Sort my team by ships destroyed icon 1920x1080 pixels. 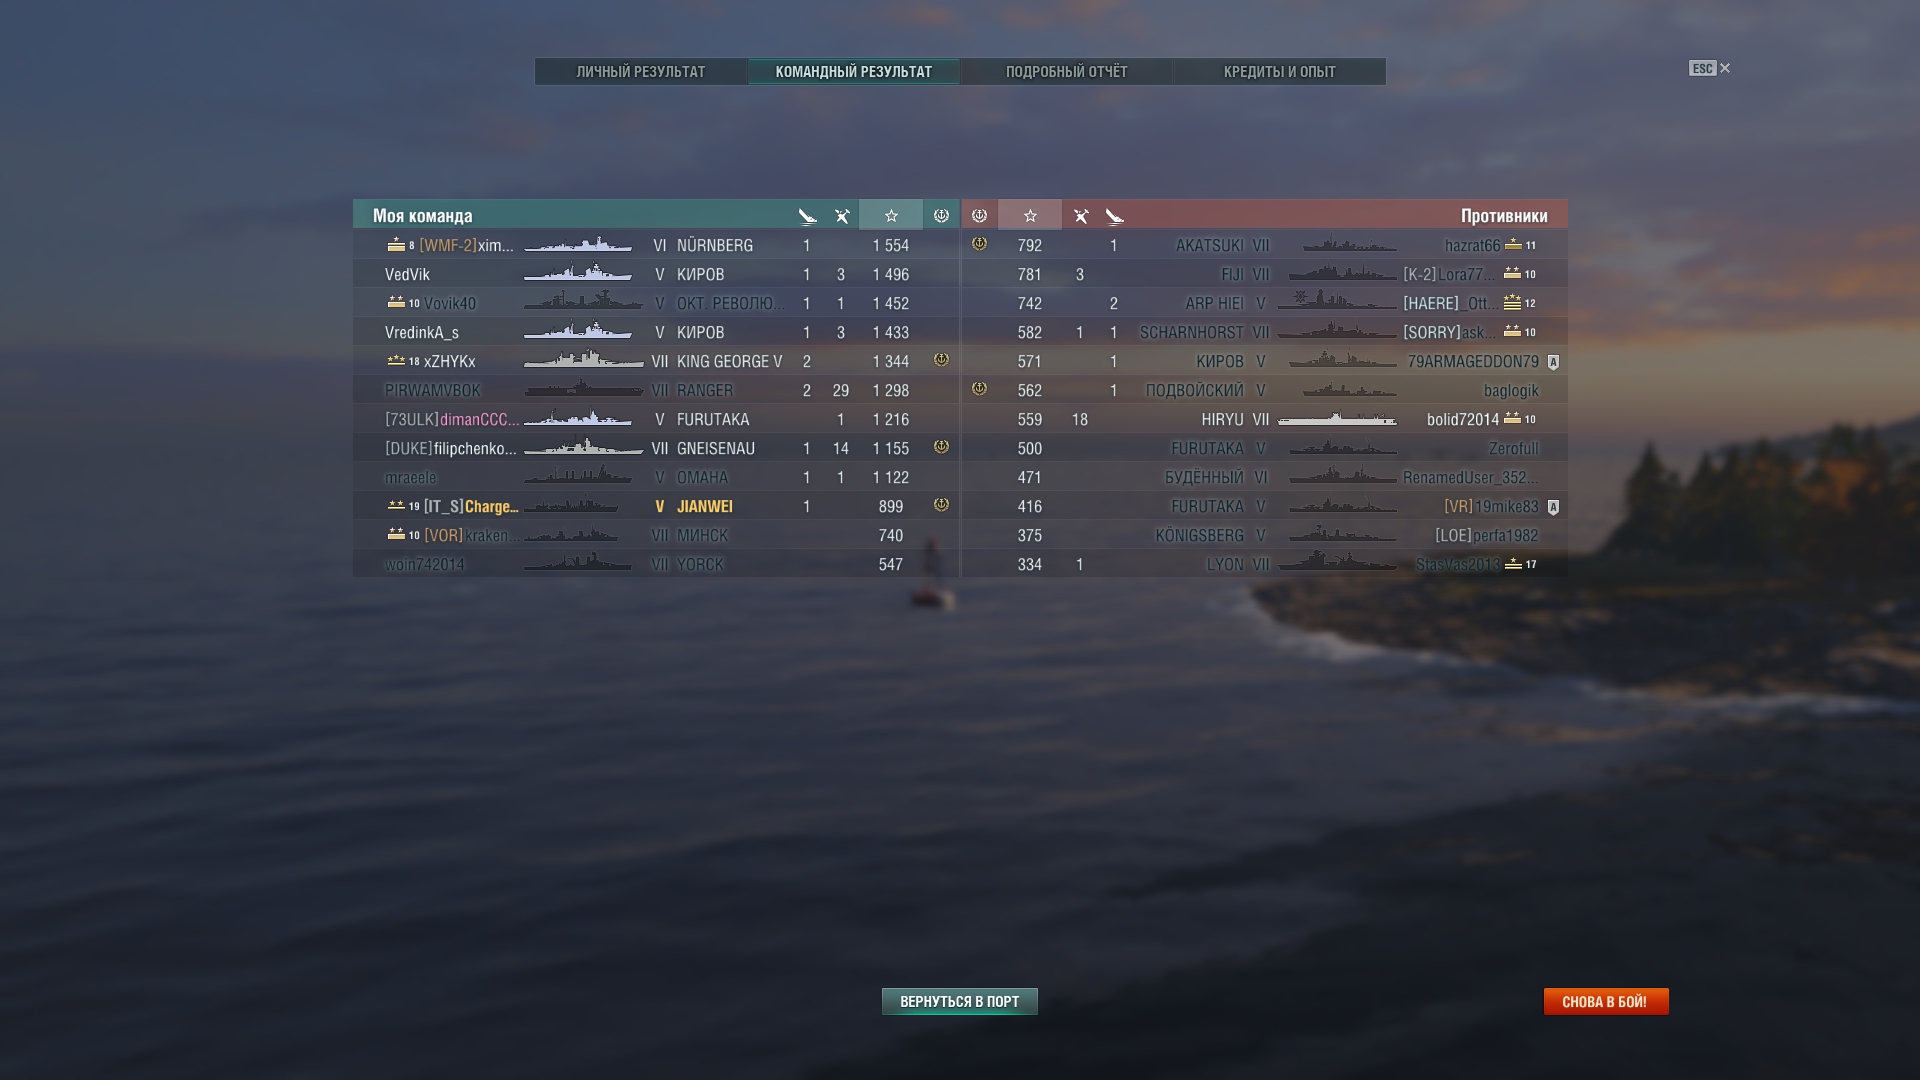pos(807,216)
